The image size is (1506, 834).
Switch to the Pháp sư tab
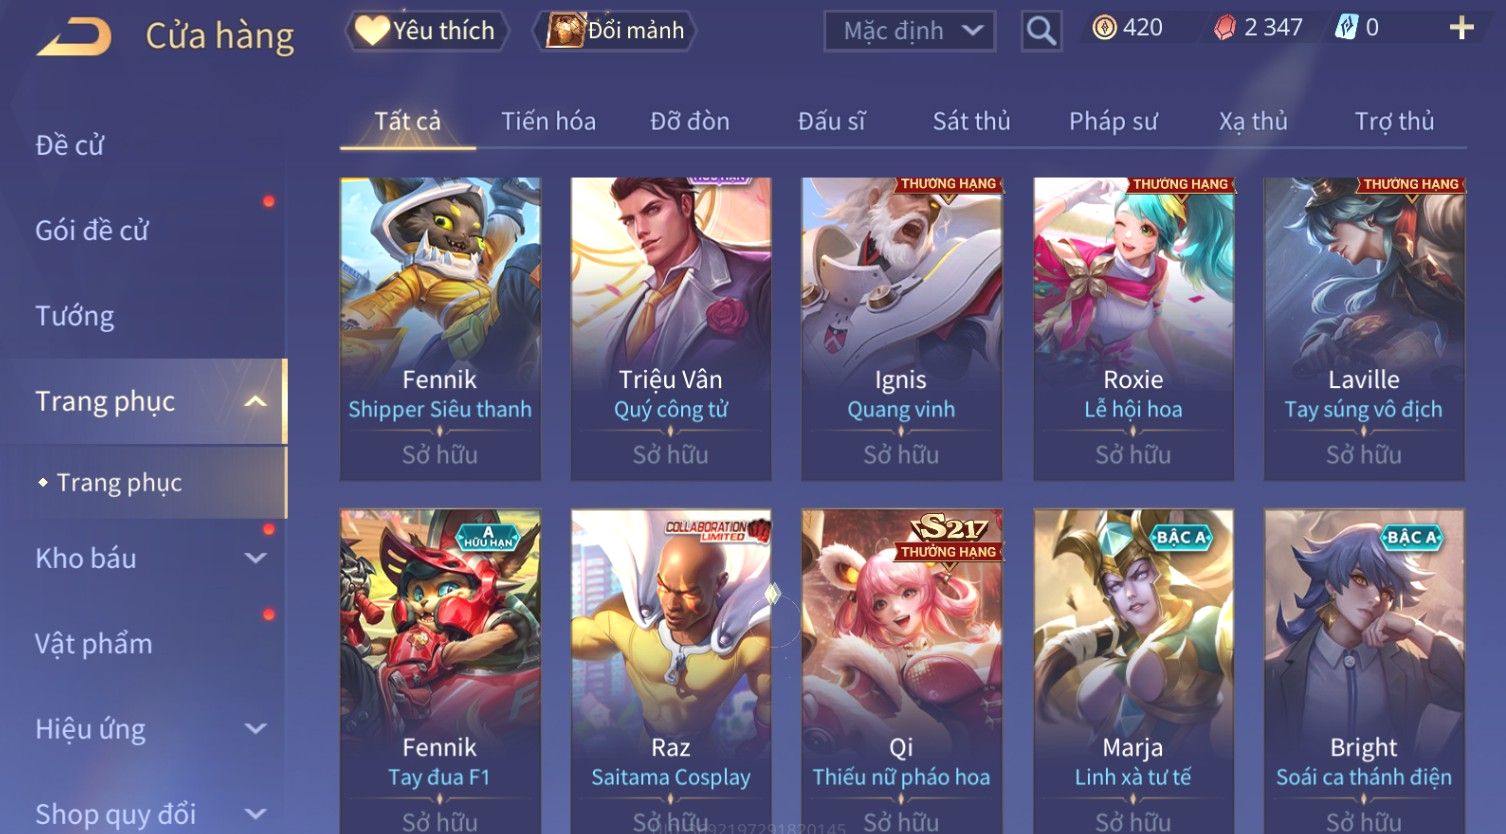point(1113,121)
